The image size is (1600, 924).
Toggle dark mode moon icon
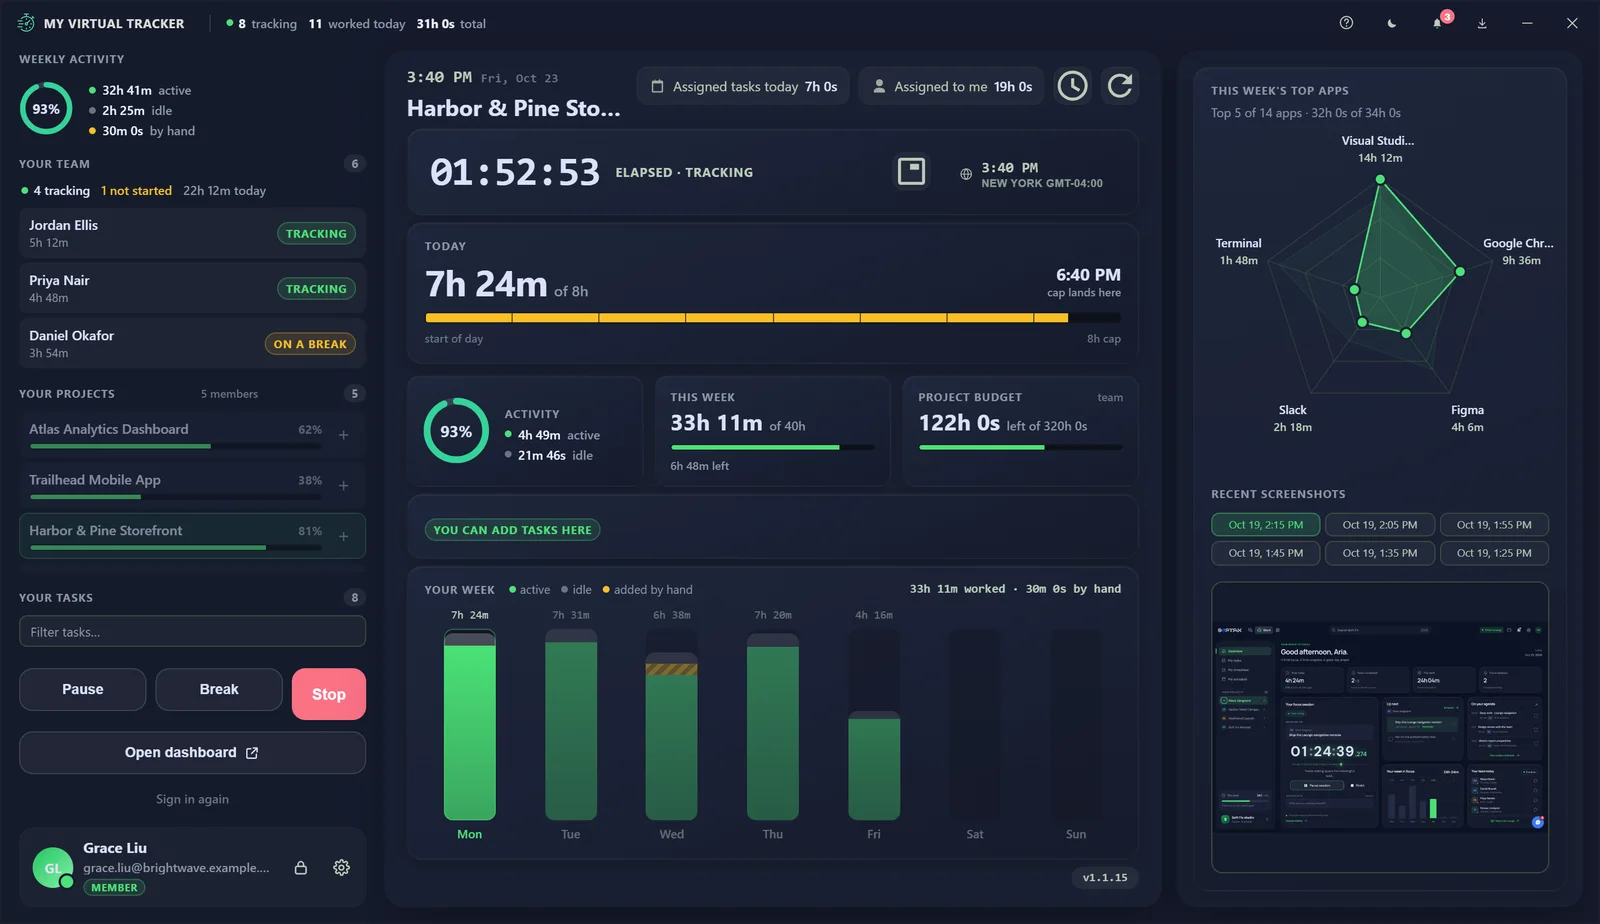pos(1391,23)
